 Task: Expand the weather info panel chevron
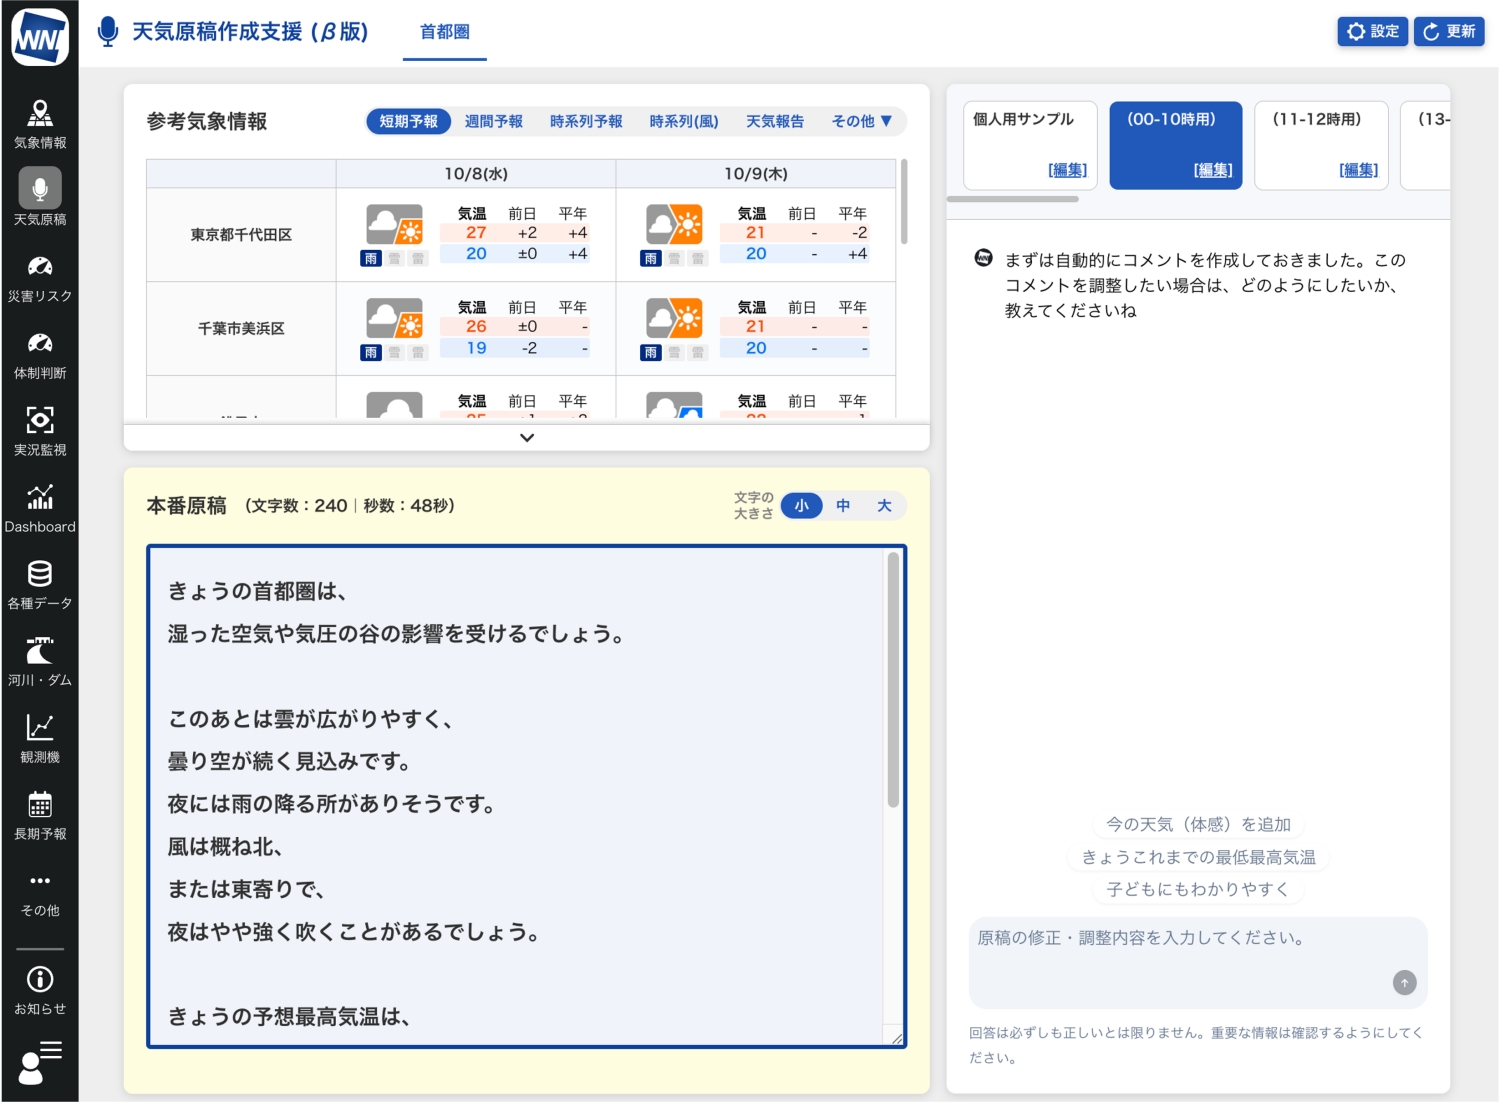click(x=527, y=438)
